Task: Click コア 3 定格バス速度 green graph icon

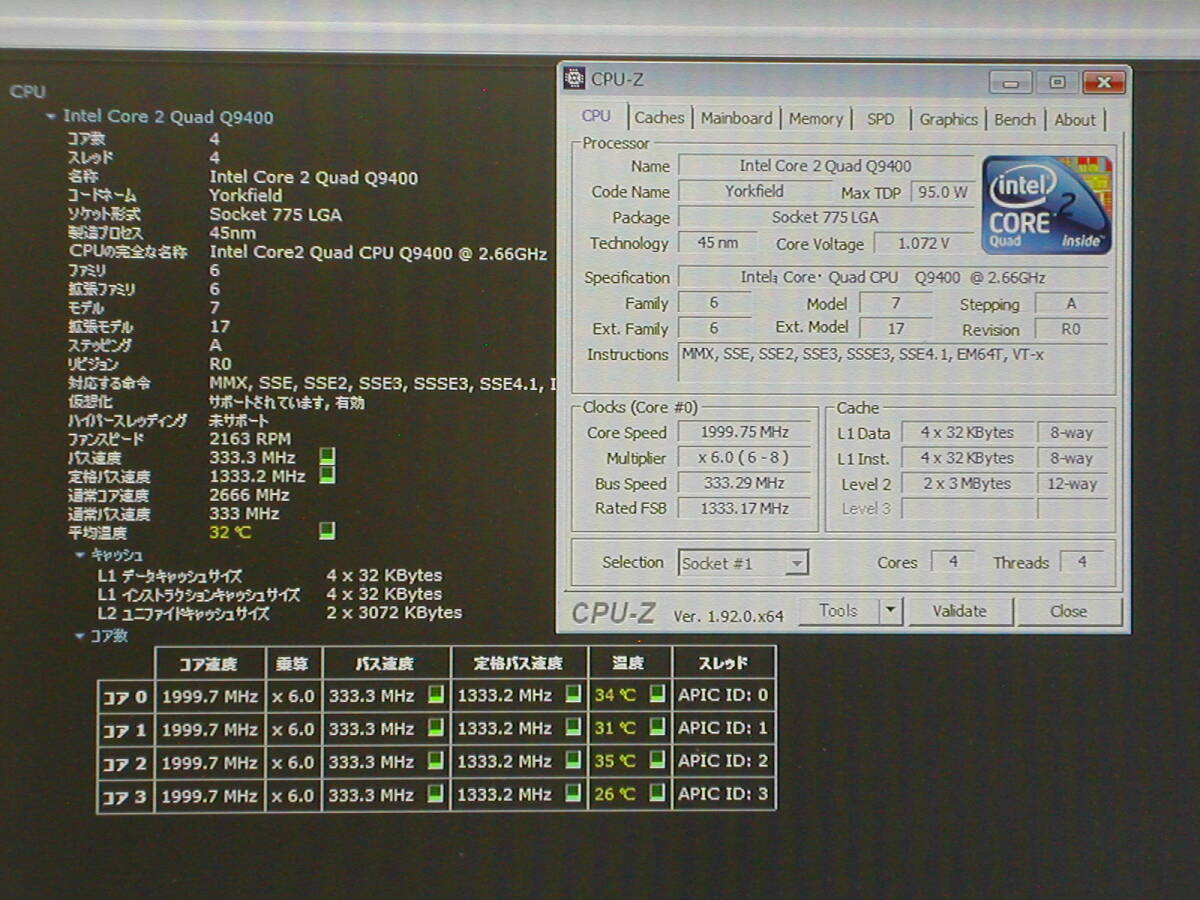Action: tap(573, 795)
